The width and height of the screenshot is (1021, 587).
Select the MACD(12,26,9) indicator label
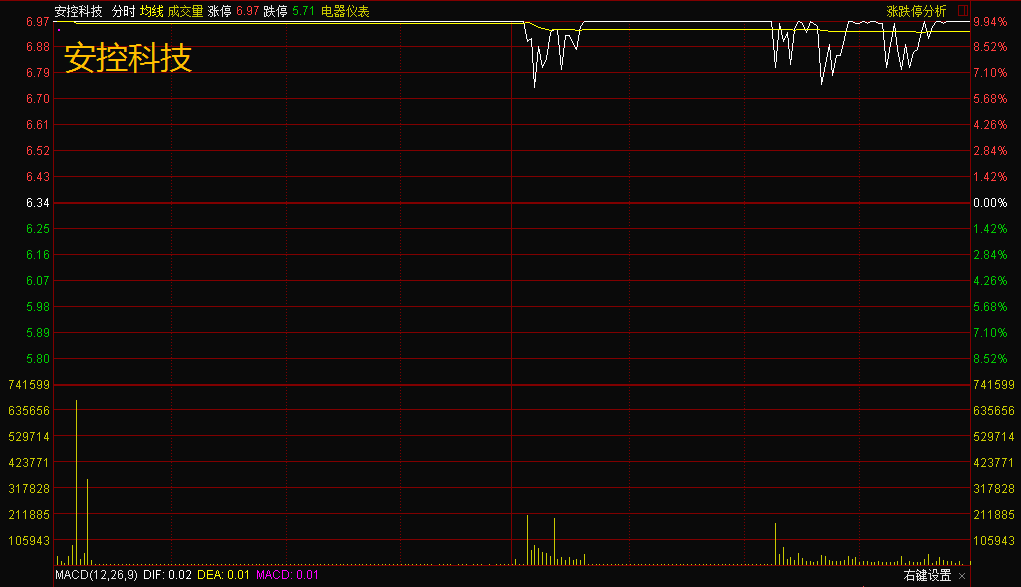(96, 575)
